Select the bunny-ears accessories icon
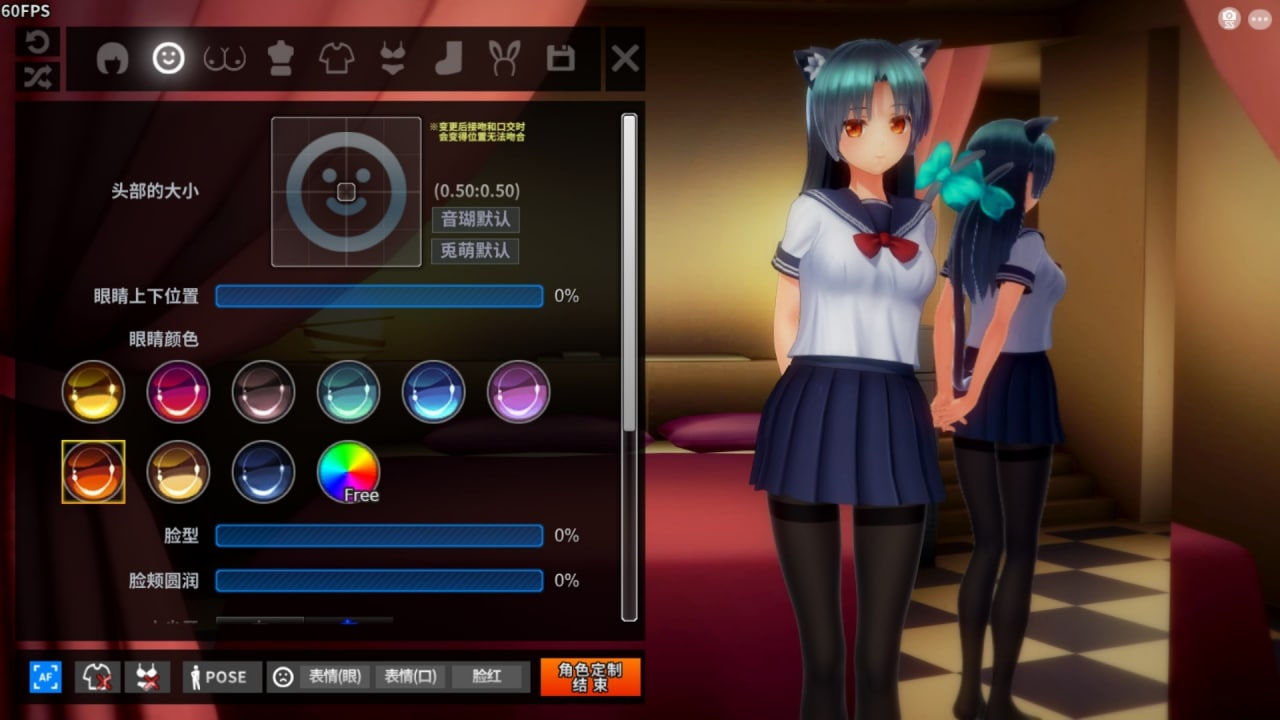This screenshot has height=720, width=1280. [x=503, y=58]
